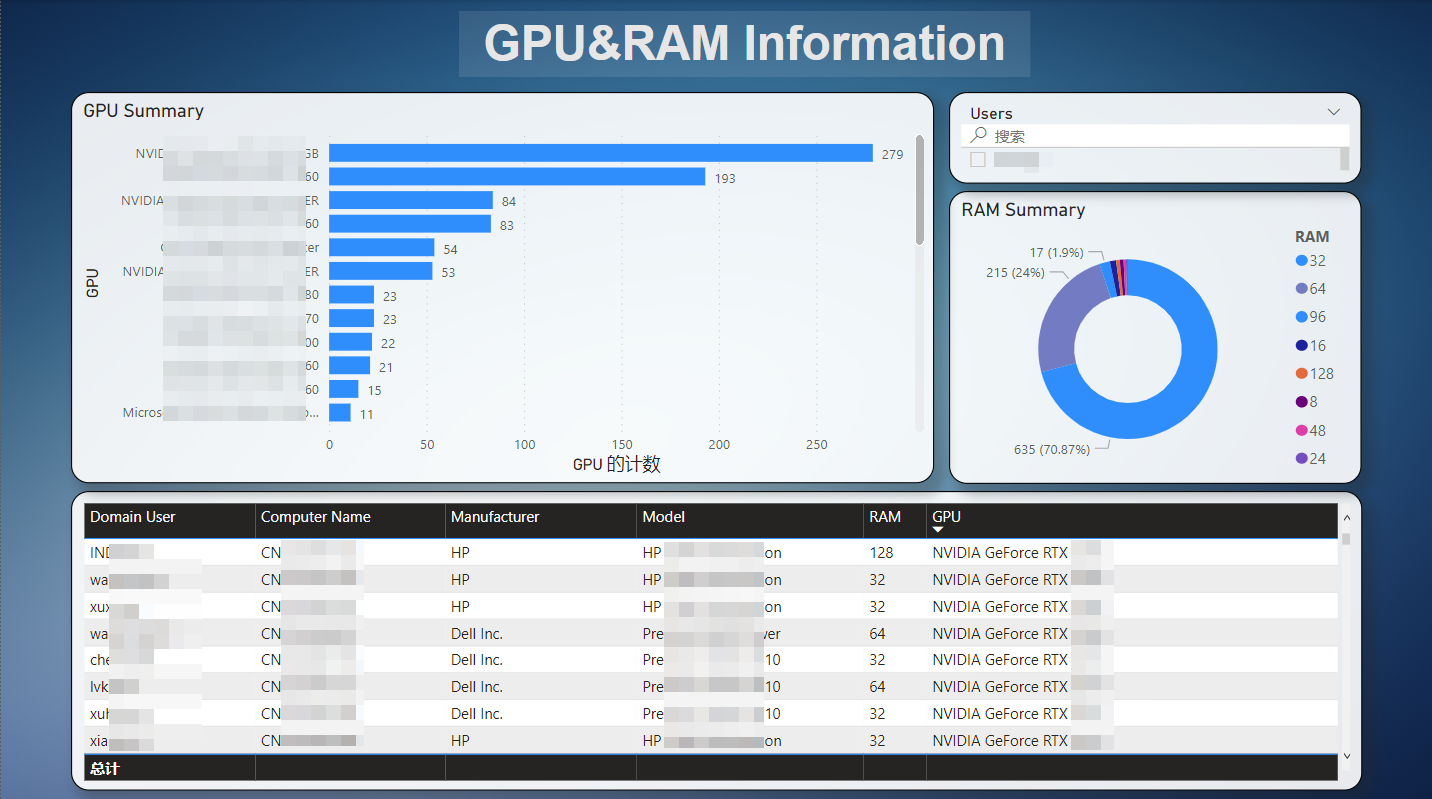The width and height of the screenshot is (1432, 799).
Task: Sort table by Domain User column
Action: point(133,517)
